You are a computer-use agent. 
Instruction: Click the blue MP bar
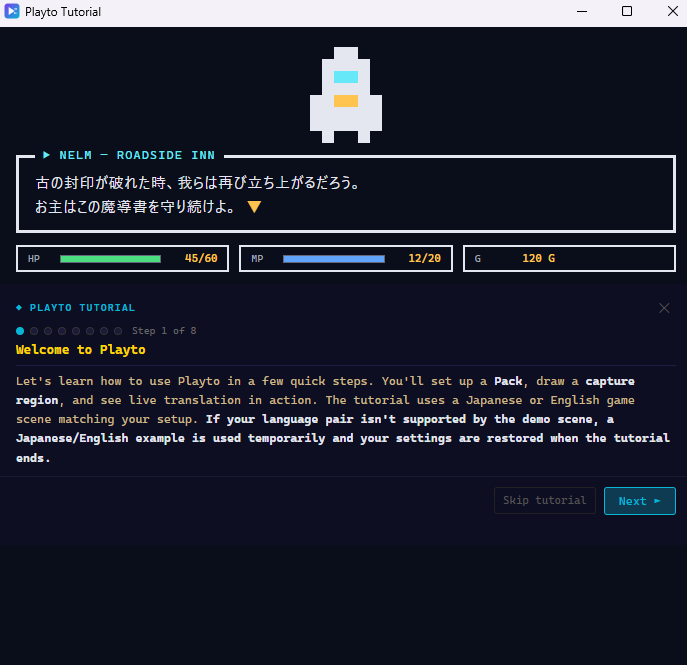click(x=334, y=259)
